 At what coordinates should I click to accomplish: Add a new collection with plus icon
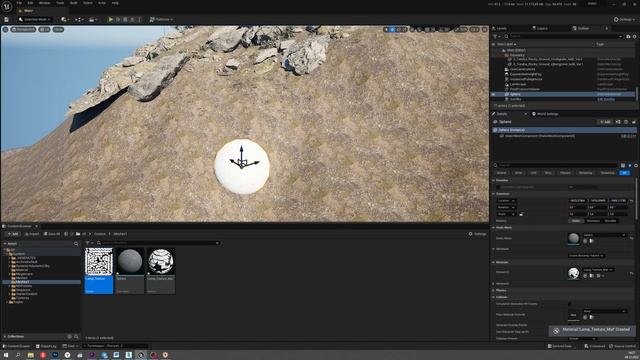tap(69, 336)
